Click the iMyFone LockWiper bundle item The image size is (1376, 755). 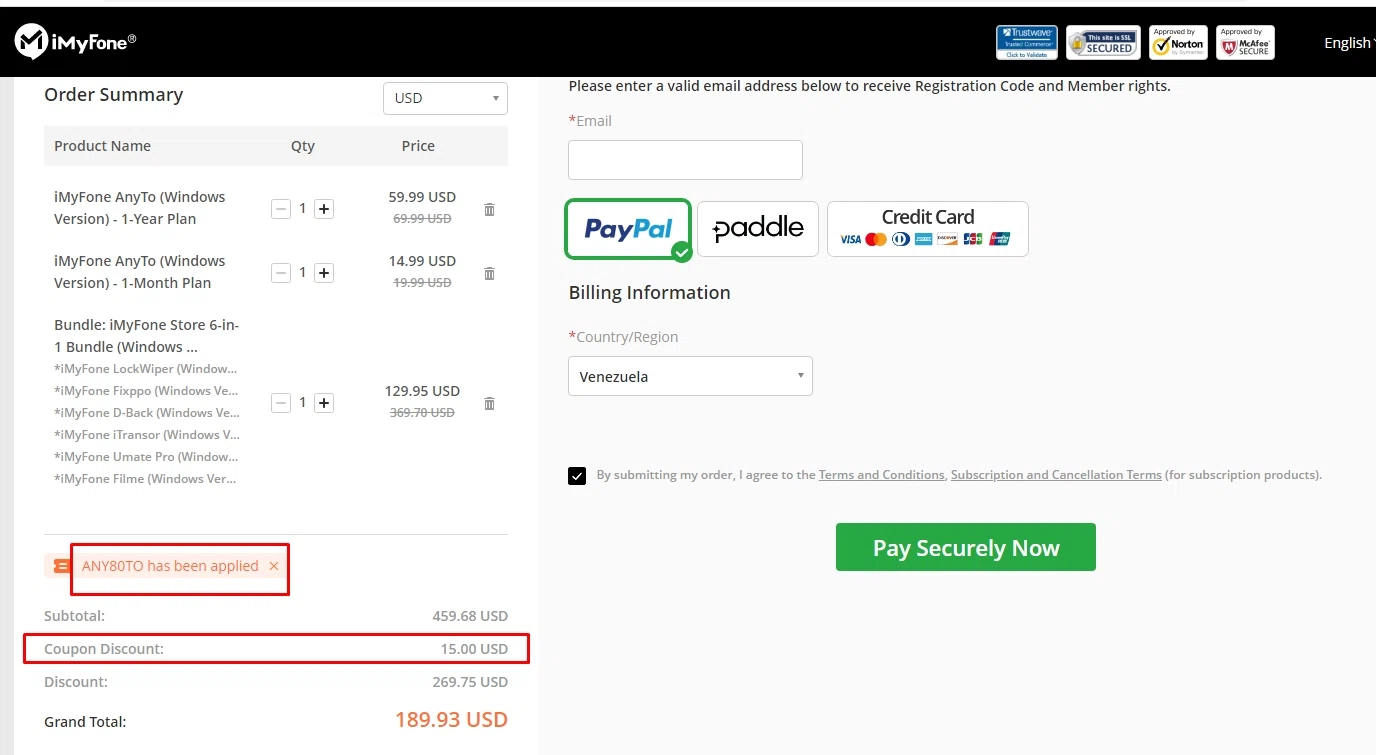[146, 369]
